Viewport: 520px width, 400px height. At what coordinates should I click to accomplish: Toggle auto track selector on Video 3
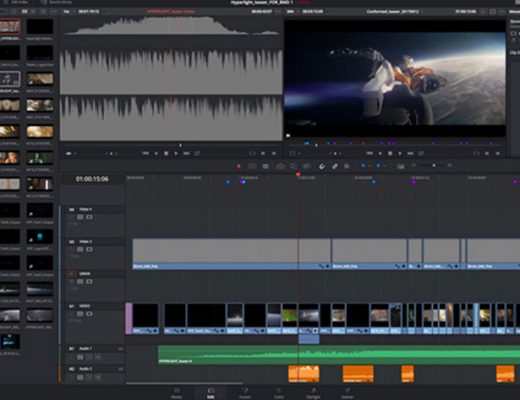80,249
